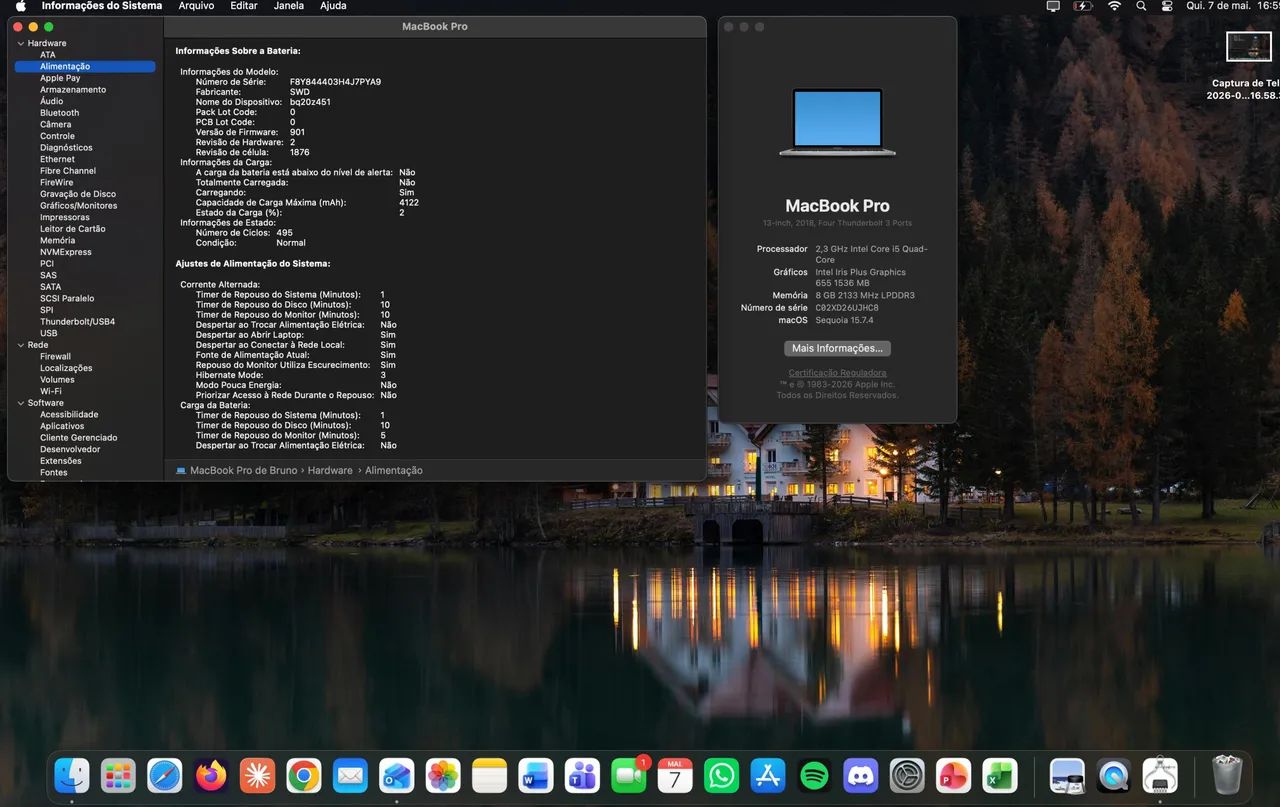This screenshot has width=1280, height=807.
Task: Select Gráficos/Monitores in the sidebar
Action: (78, 206)
